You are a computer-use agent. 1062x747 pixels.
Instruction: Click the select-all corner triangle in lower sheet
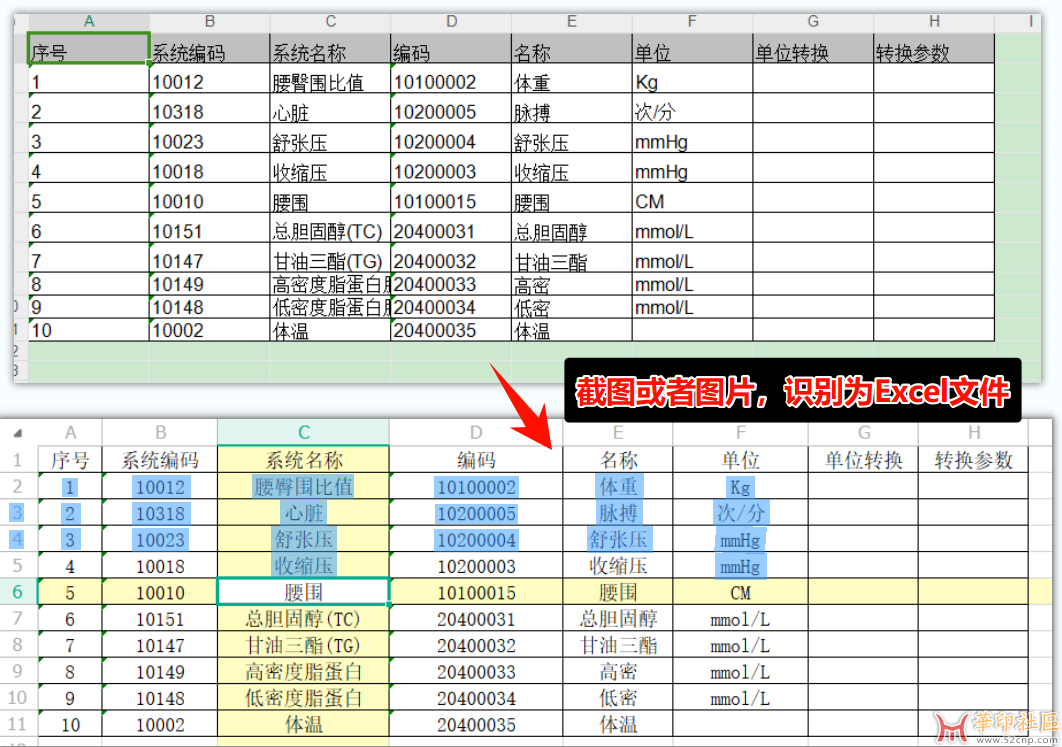(x=18, y=433)
